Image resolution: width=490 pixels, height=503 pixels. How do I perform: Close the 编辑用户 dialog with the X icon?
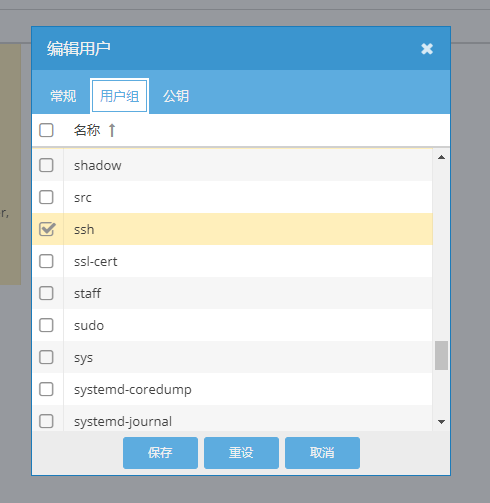[427, 49]
